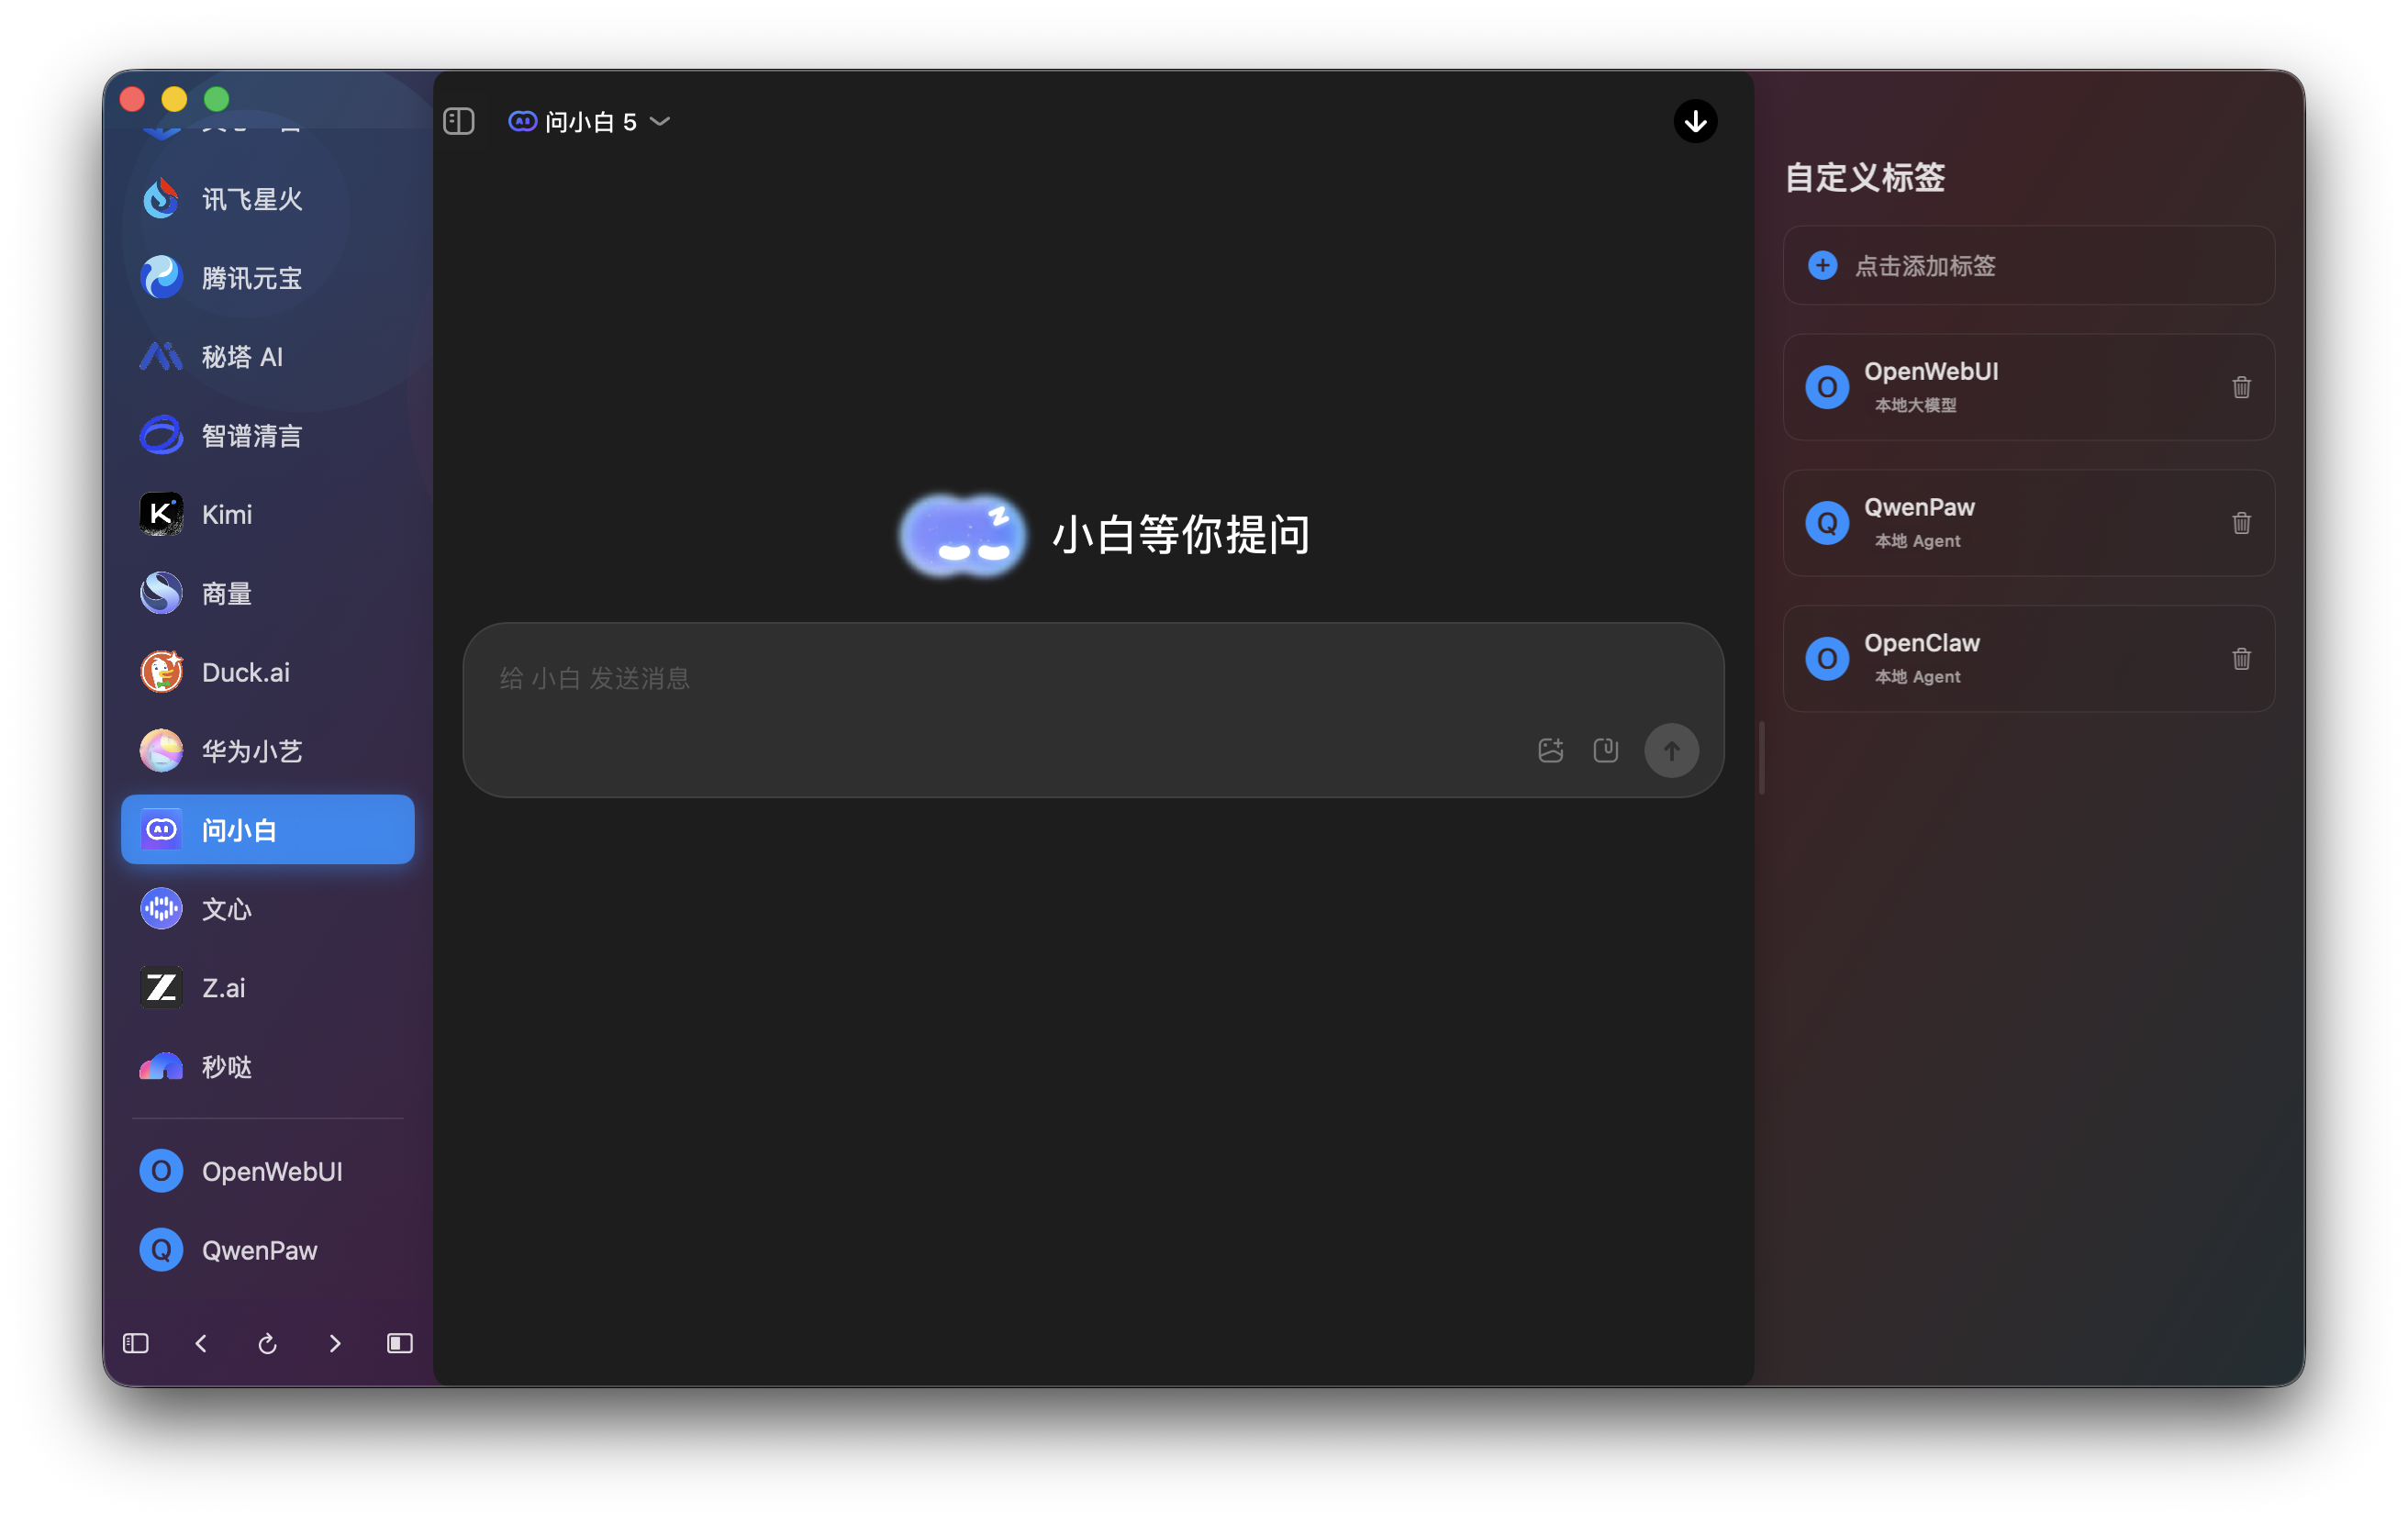Click 点击添加标签 to add a tag

point(2028,265)
